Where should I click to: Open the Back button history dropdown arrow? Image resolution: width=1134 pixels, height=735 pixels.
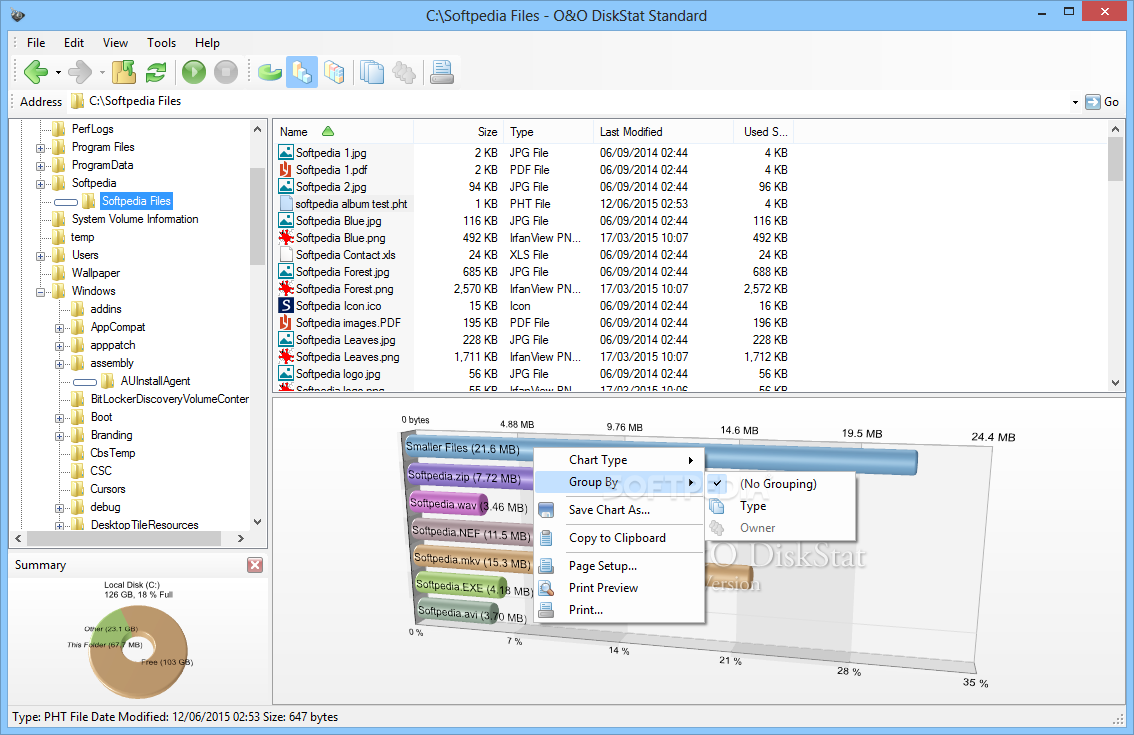click(59, 72)
